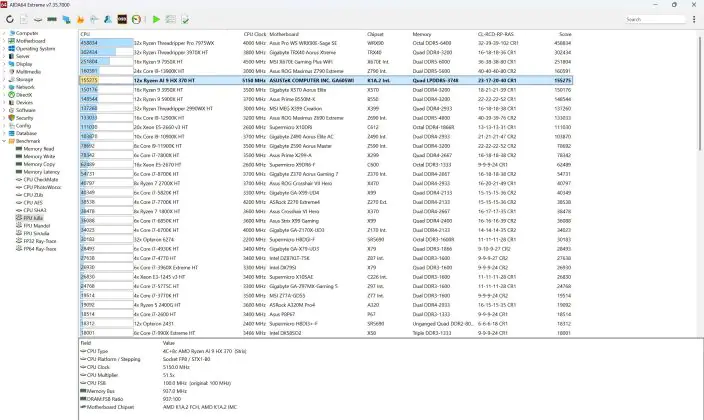The image size is (704, 420).
Task: Expand the Network tree node
Action: (x=4, y=87)
